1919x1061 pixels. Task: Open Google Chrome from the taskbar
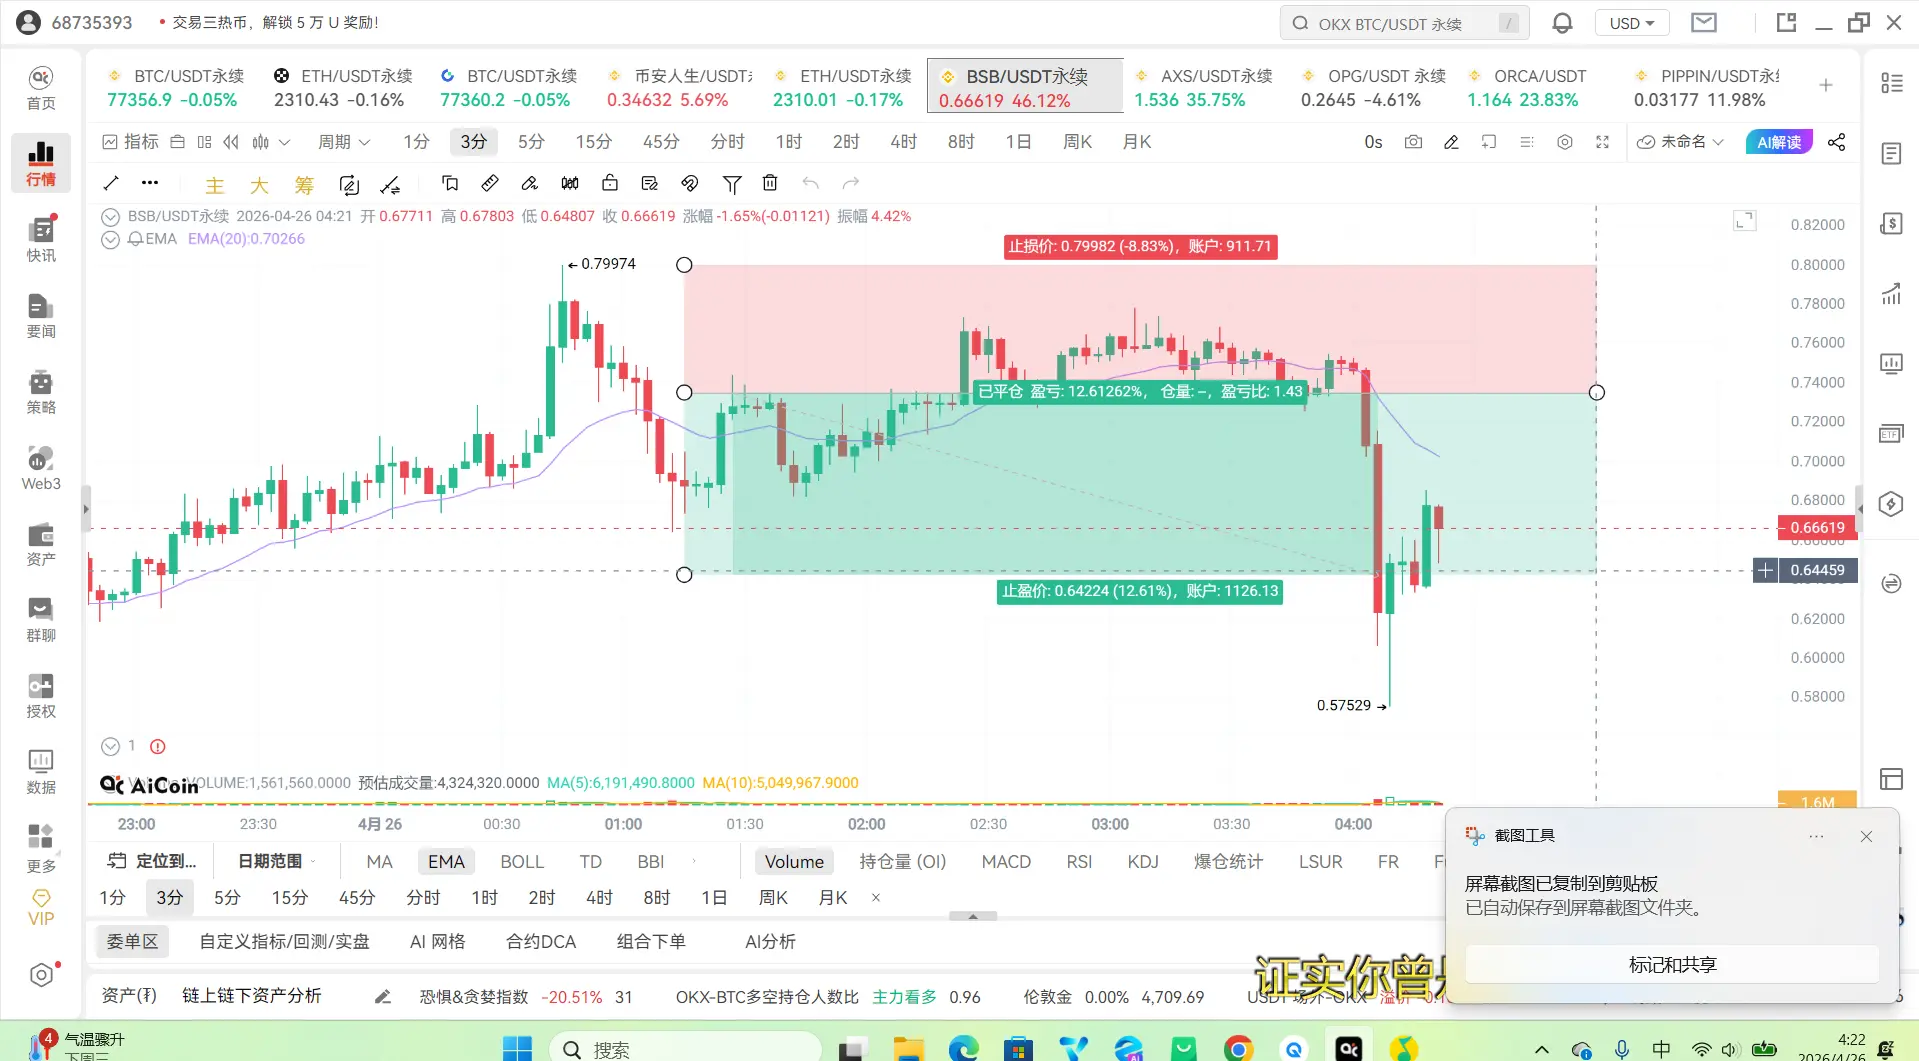coord(1238,1048)
